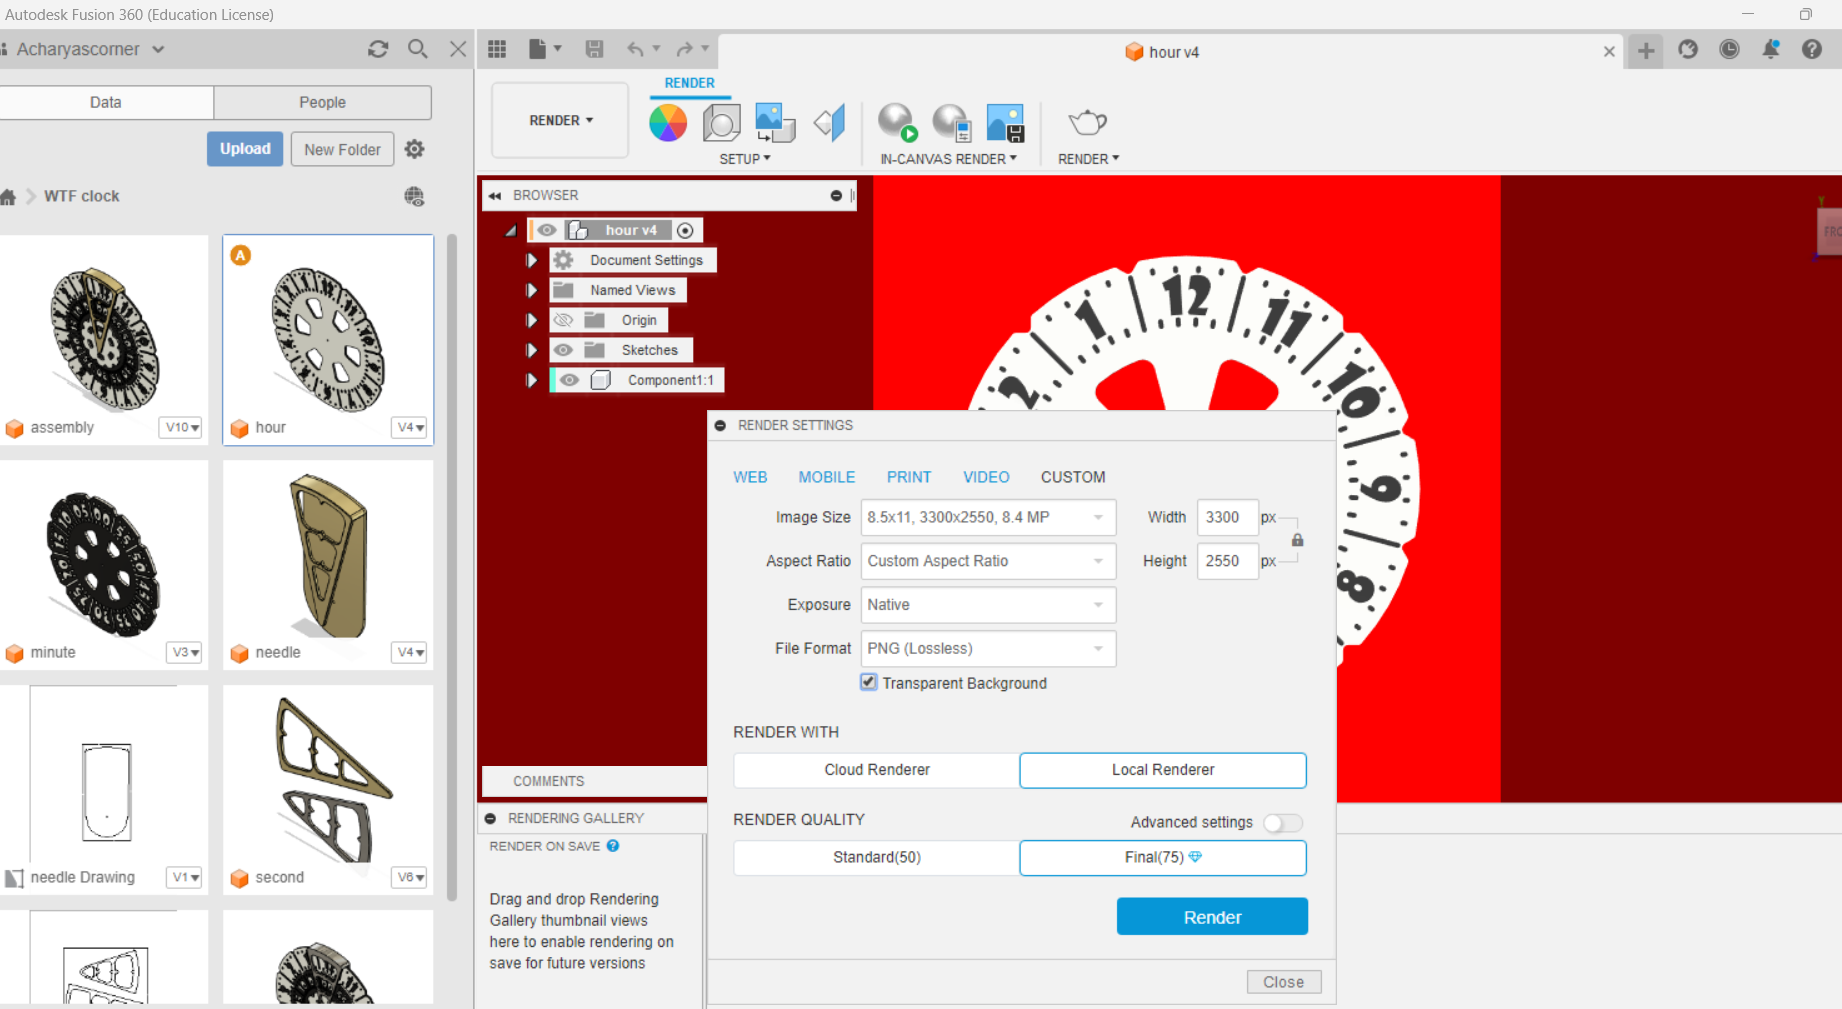Enable the Transparent Background checkbox
1842x1009 pixels.
pyautogui.click(x=868, y=682)
